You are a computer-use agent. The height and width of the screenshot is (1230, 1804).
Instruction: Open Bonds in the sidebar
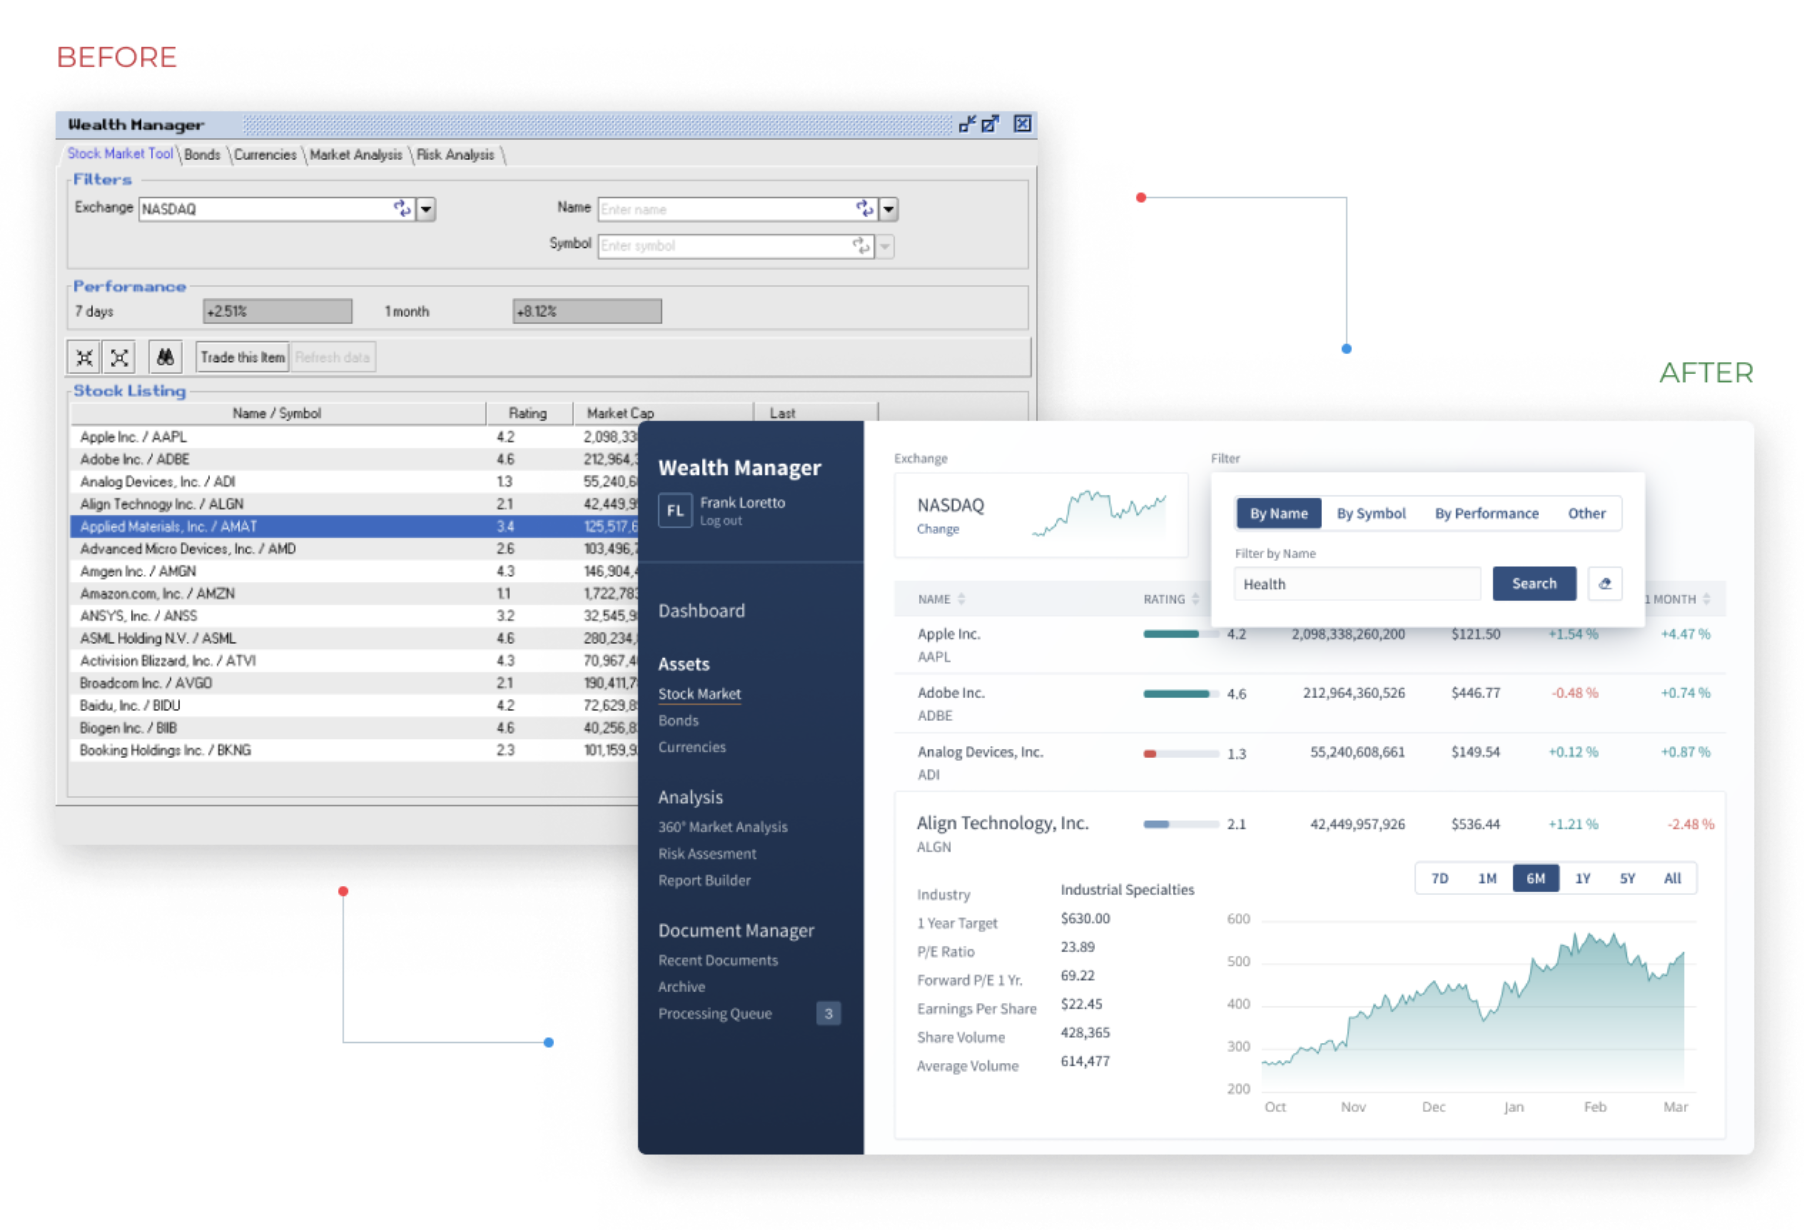678,720
